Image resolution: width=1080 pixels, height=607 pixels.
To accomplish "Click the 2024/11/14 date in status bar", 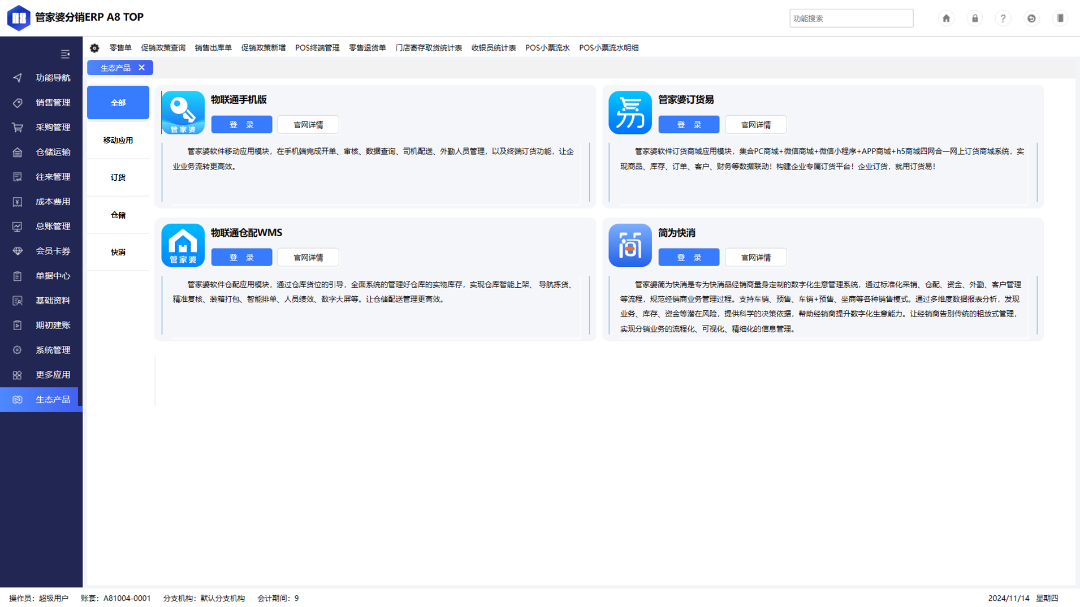I will point(1009,599).
